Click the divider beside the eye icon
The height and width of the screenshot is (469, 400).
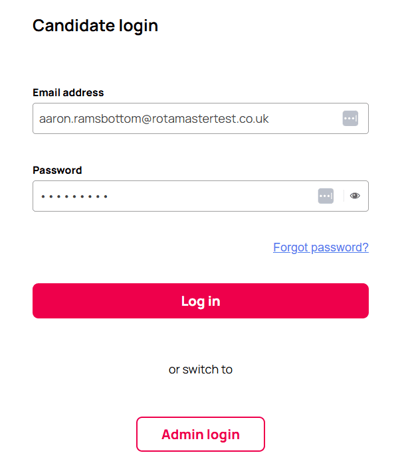point(343,196)
